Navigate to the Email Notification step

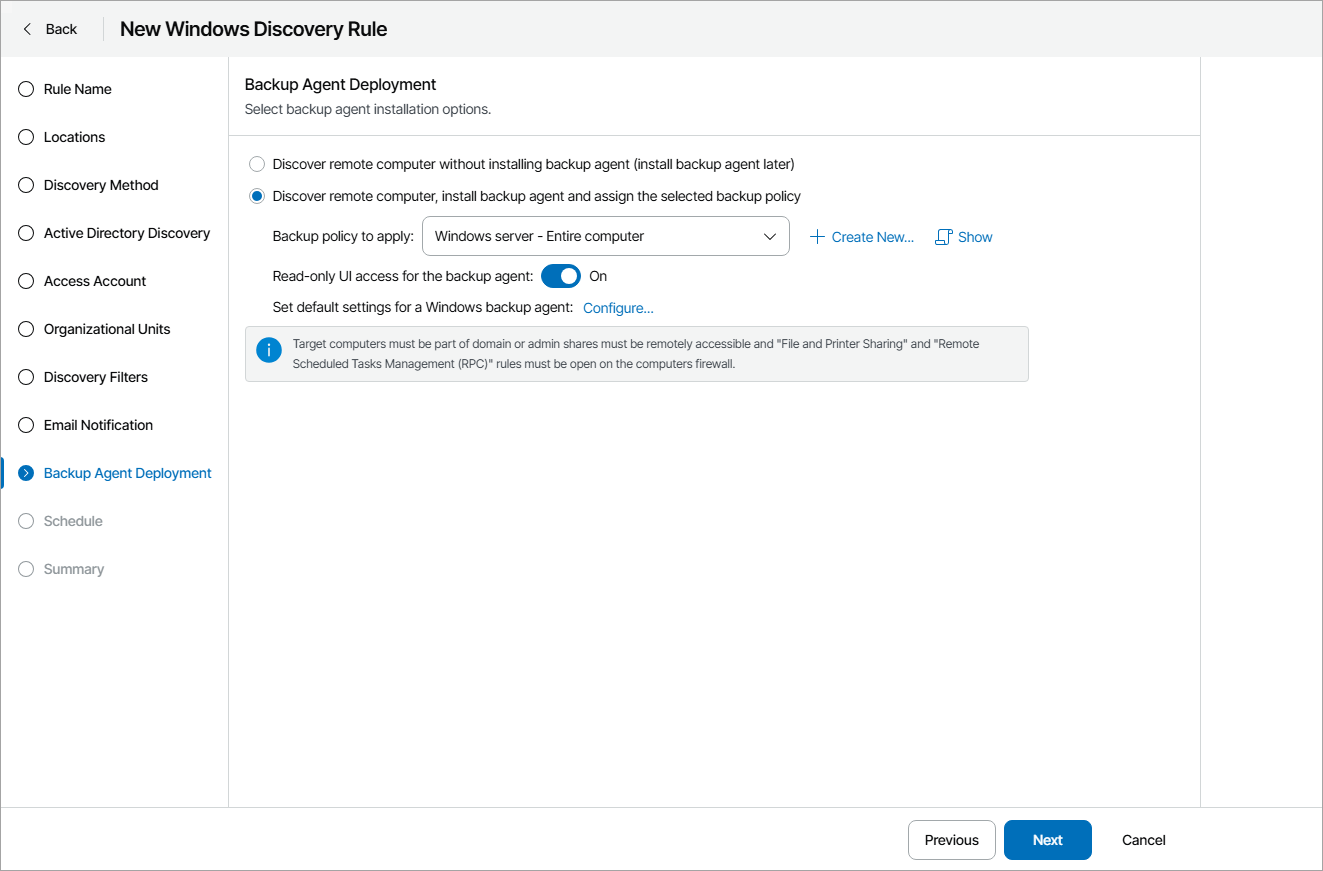click(x=99, y=425)
